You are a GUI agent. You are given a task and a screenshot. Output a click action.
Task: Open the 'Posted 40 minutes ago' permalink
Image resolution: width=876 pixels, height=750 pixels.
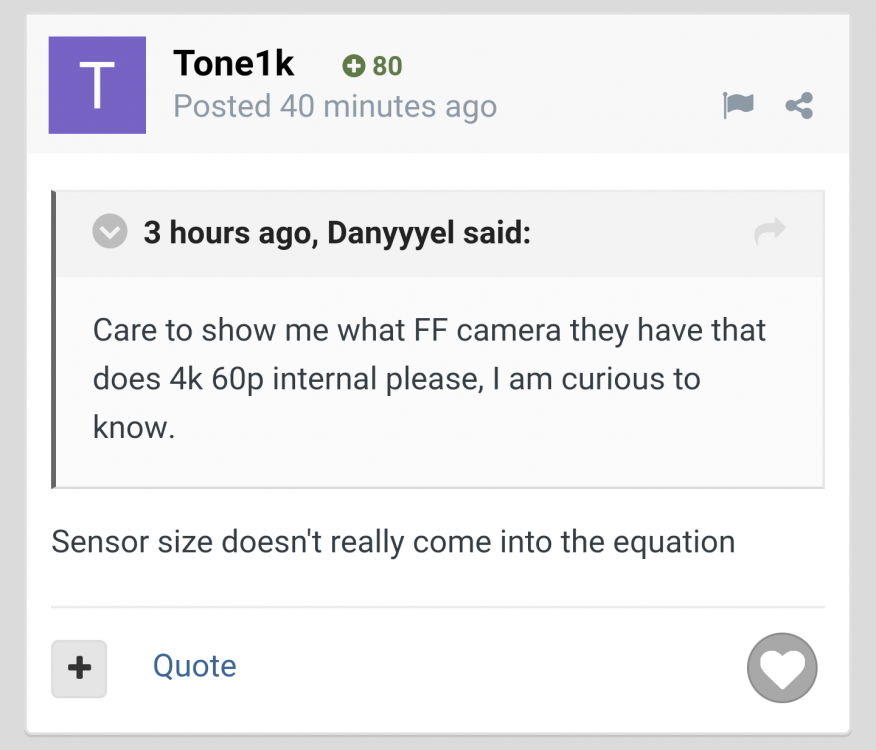334,106
